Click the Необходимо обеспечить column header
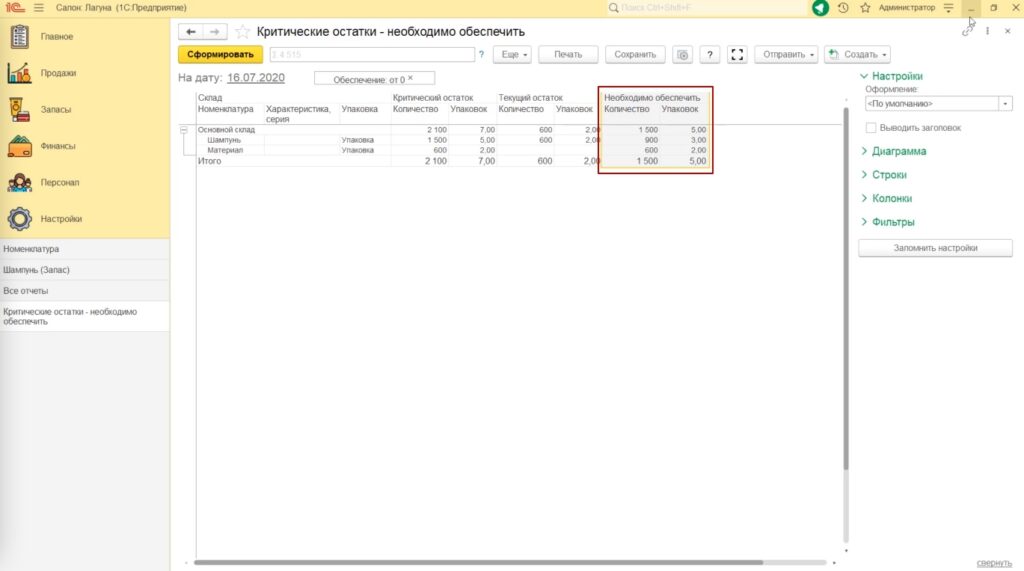The image size is (1024, 571). [652, 98]
